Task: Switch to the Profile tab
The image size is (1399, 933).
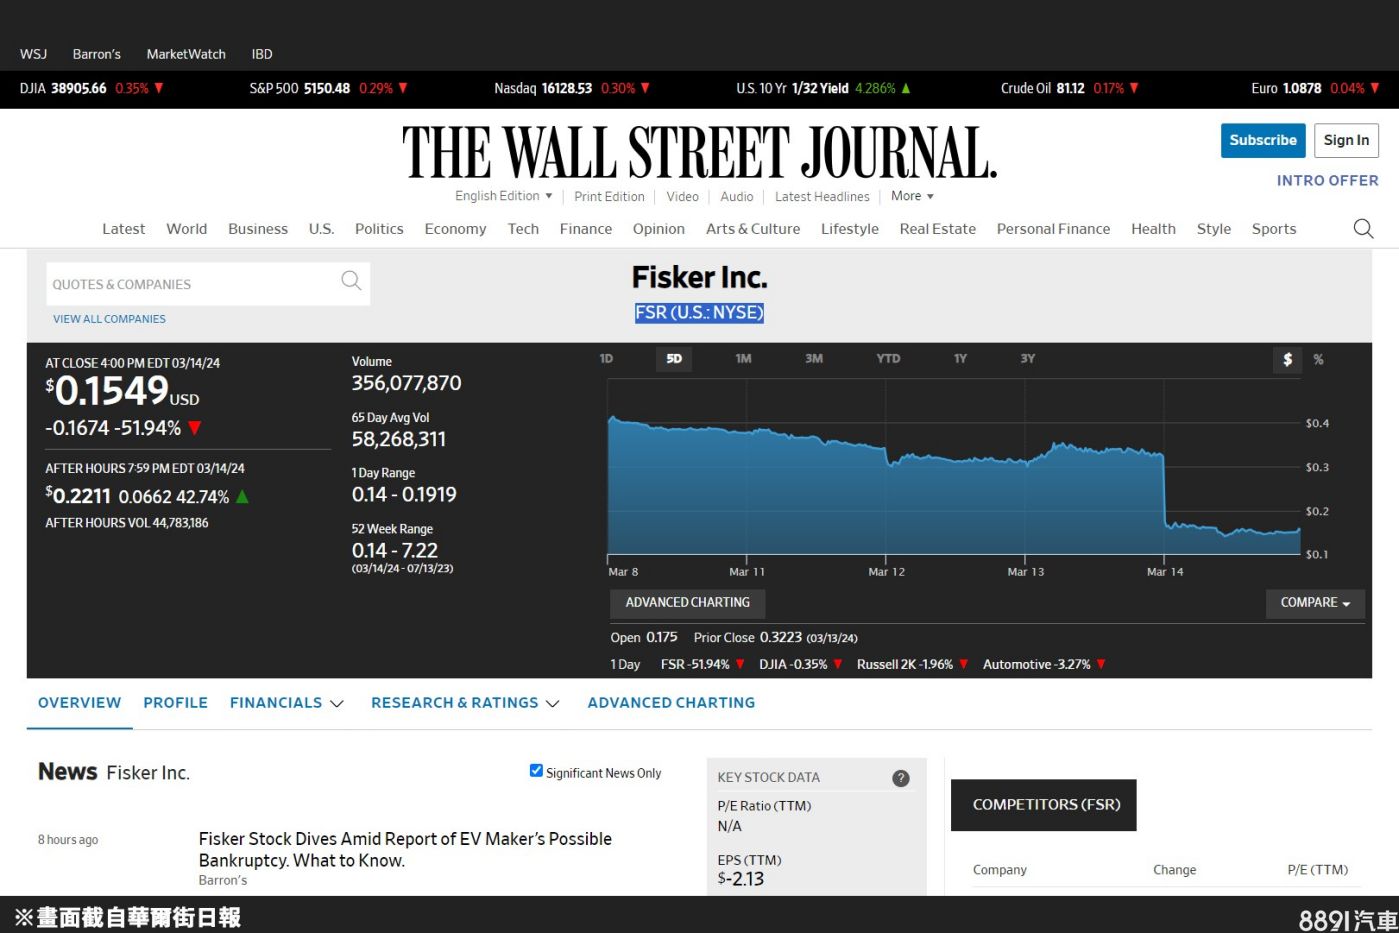Action: click(x=175, y=703)
